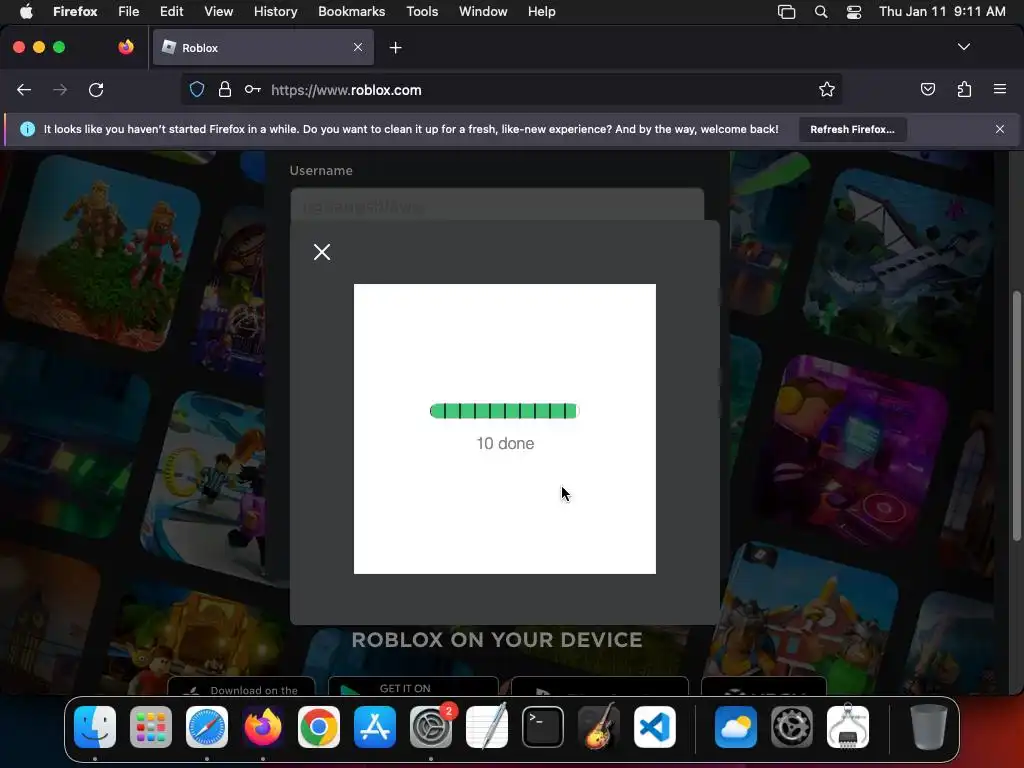Close the Roblox tab
The image size is (1024, 768).
358,47
